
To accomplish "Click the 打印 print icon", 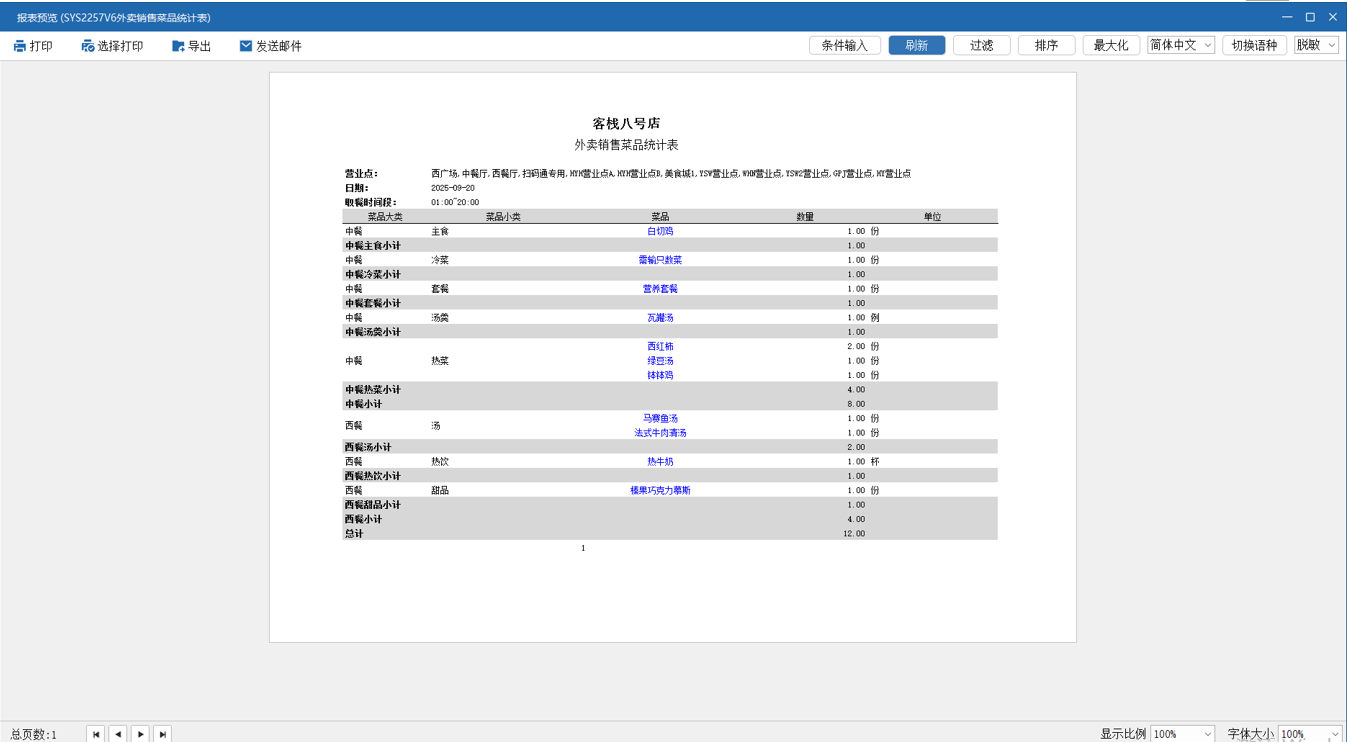I will pyautogui.click(x=20, y=46).
